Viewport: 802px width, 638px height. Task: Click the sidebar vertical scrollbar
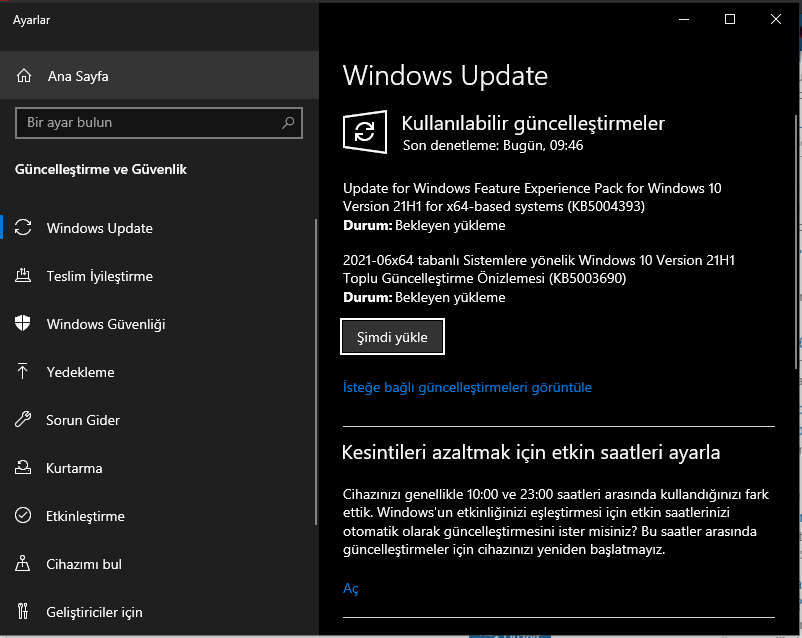pyautogui.click(x=316, y=372)
